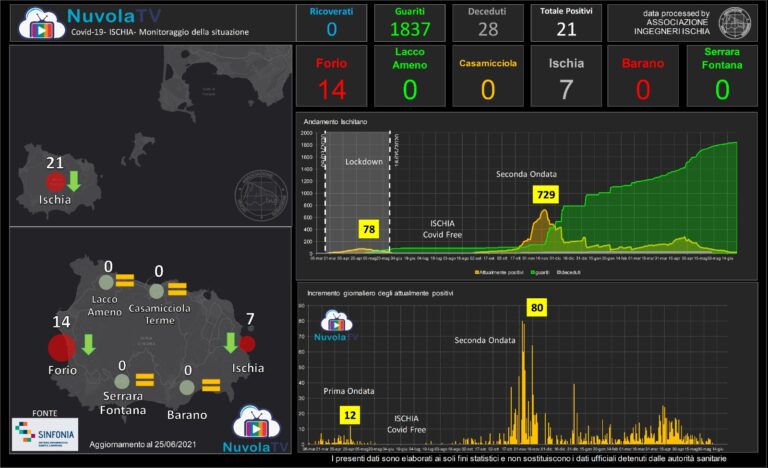Click the NuvolaTV logo in the header

pos(42,24)
